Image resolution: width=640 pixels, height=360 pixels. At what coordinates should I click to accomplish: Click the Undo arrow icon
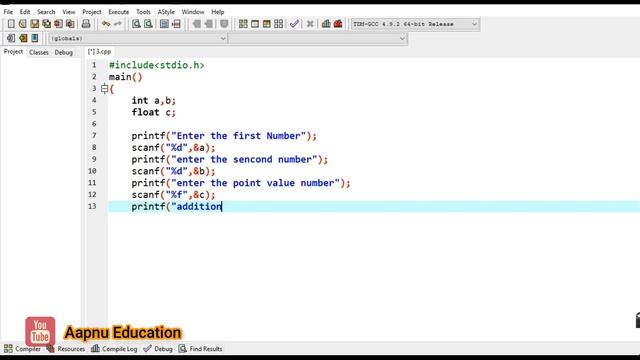pyautogui.click(x=106, y=24)
